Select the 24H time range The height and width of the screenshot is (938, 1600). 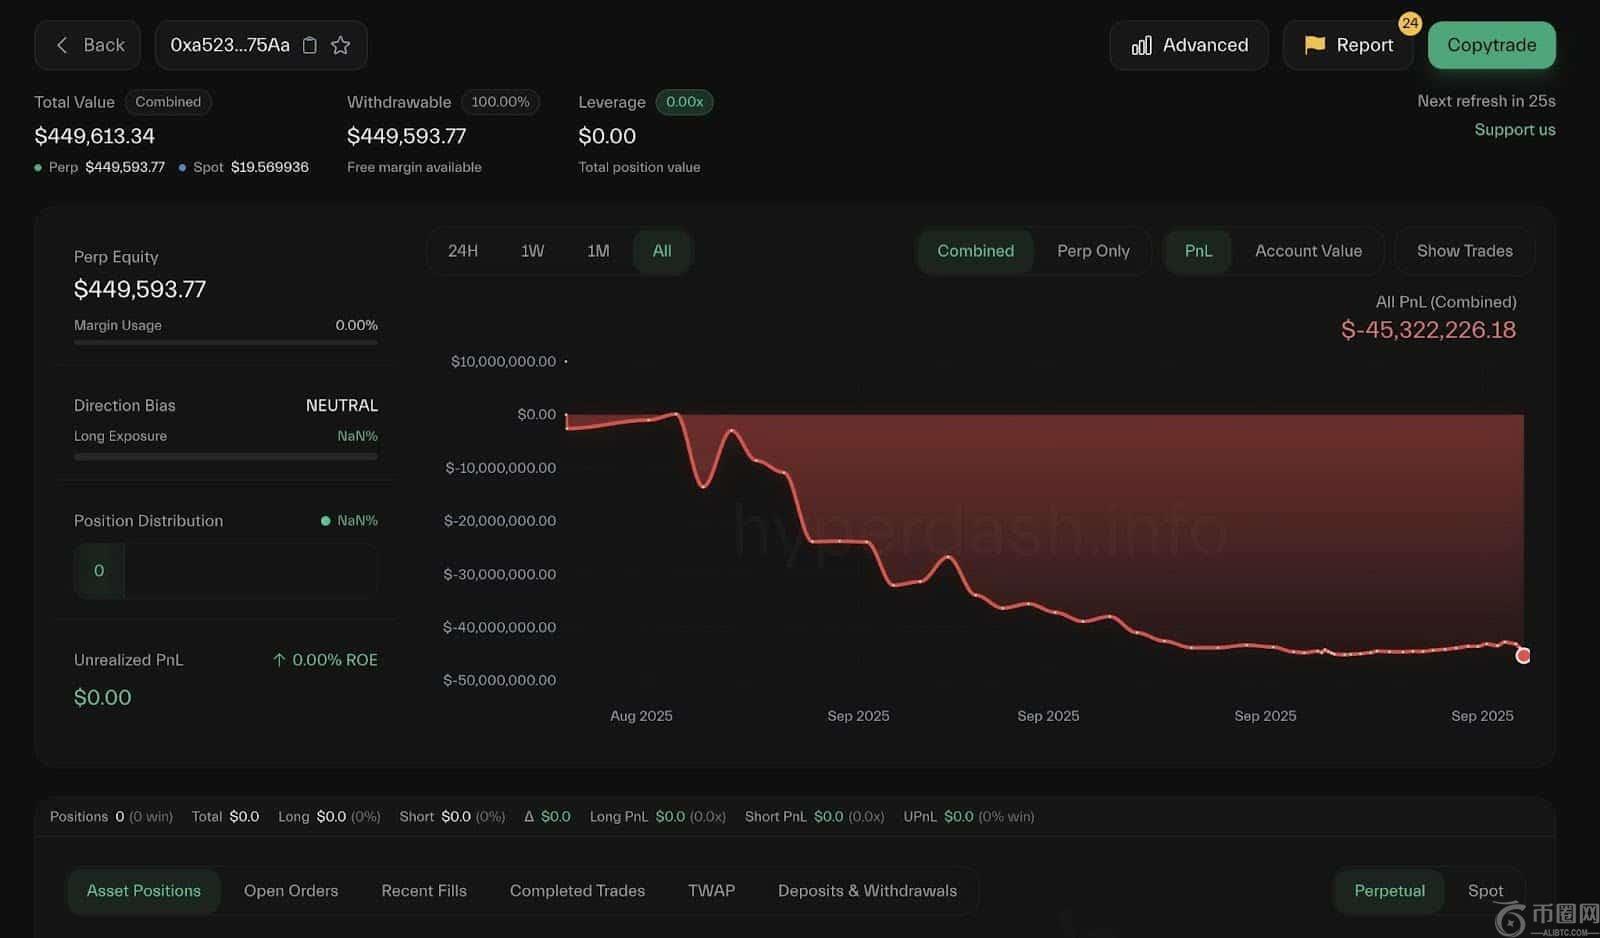point(462,251)
